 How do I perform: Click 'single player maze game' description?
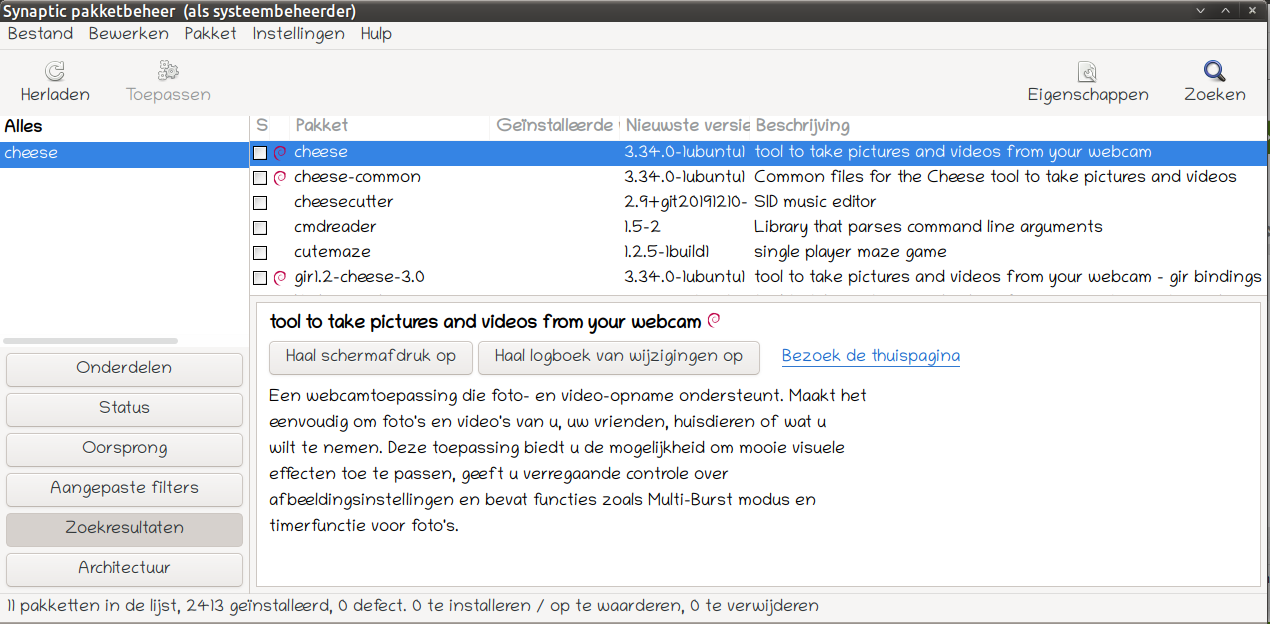click(x=850, y=252)
